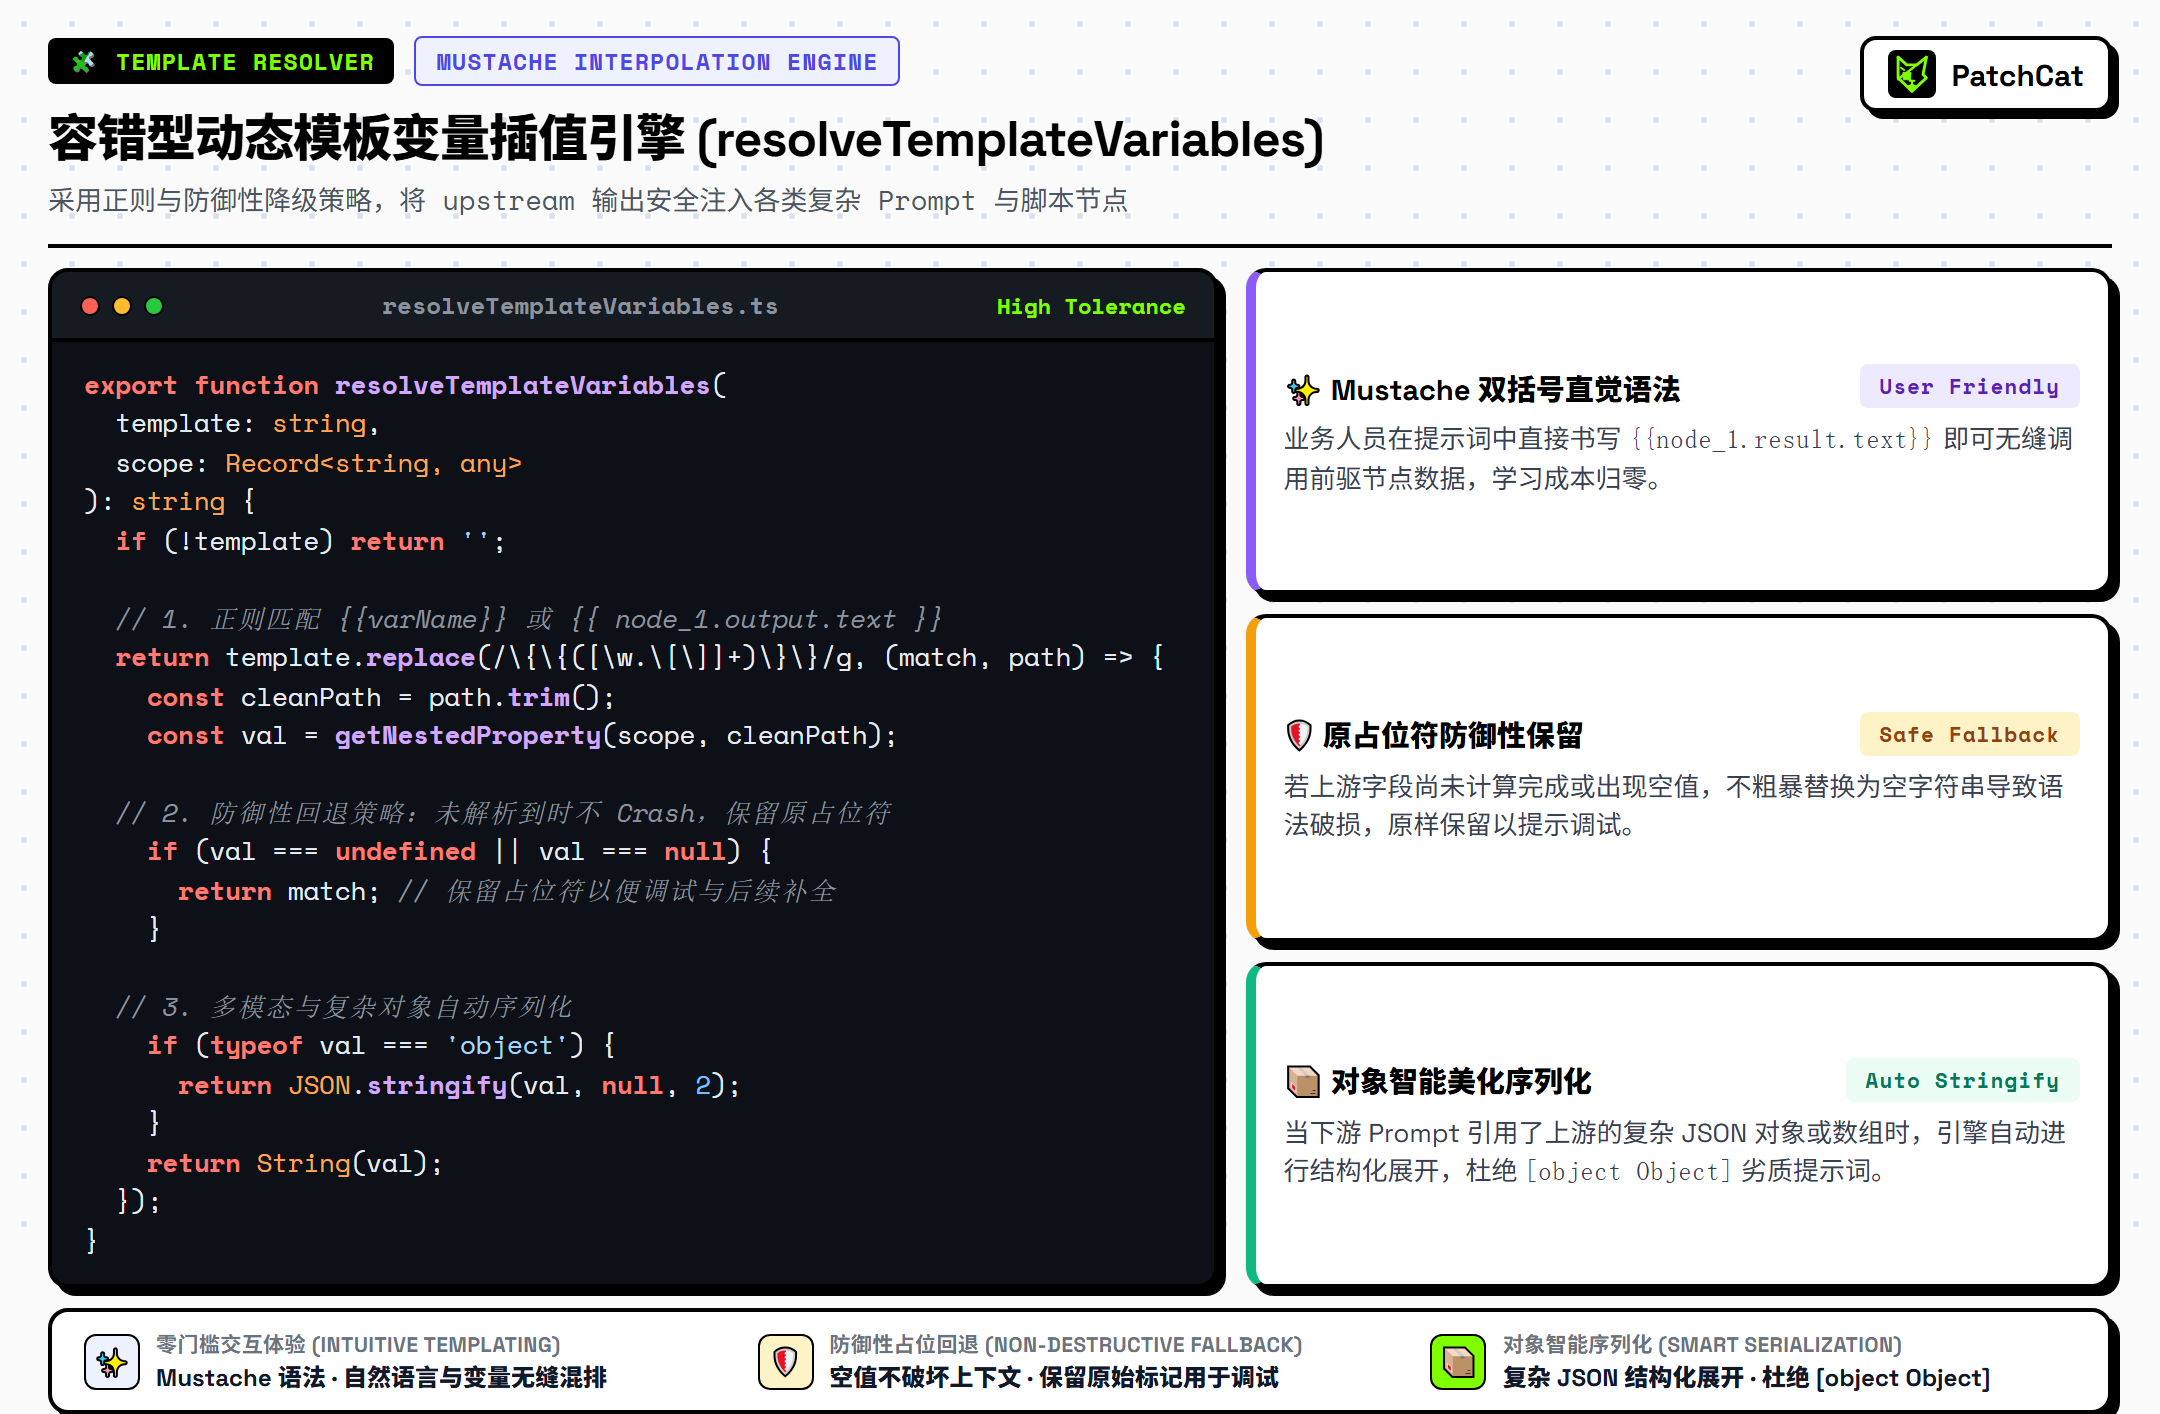
Task: Click the 'scope: Record<string, any>' line
Action: pos(319,464)
